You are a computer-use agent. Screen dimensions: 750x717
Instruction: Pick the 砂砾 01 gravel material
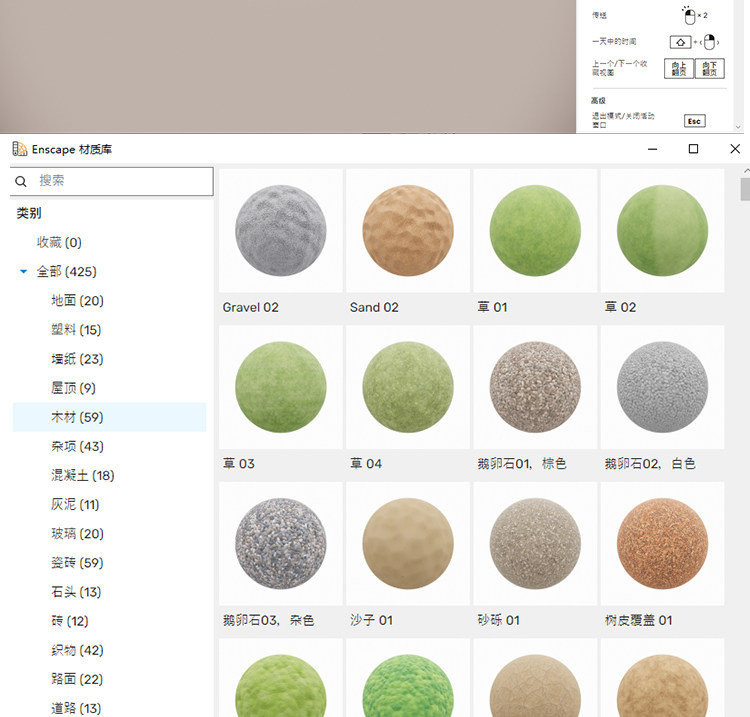[535, 543]
